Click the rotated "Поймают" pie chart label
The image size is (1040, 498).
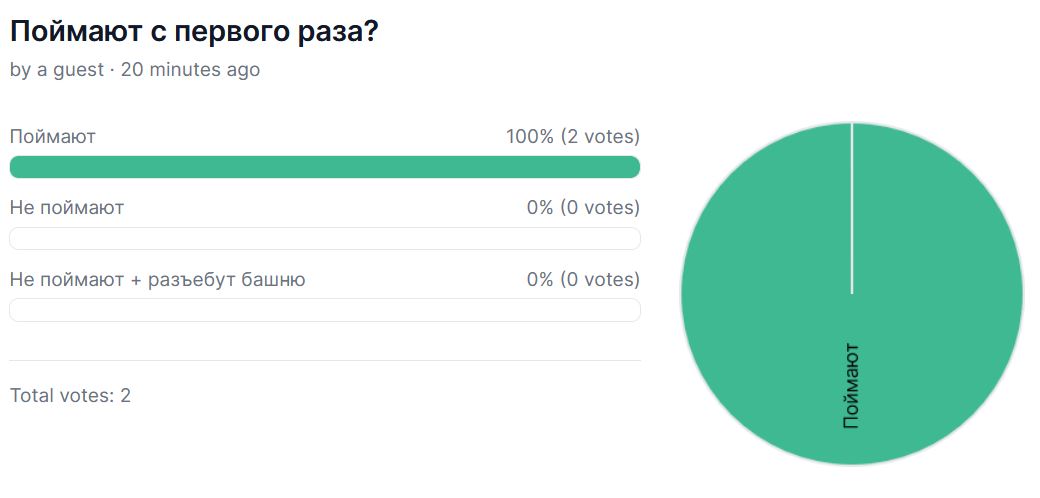pyautogui.click(x=852, y=386)
